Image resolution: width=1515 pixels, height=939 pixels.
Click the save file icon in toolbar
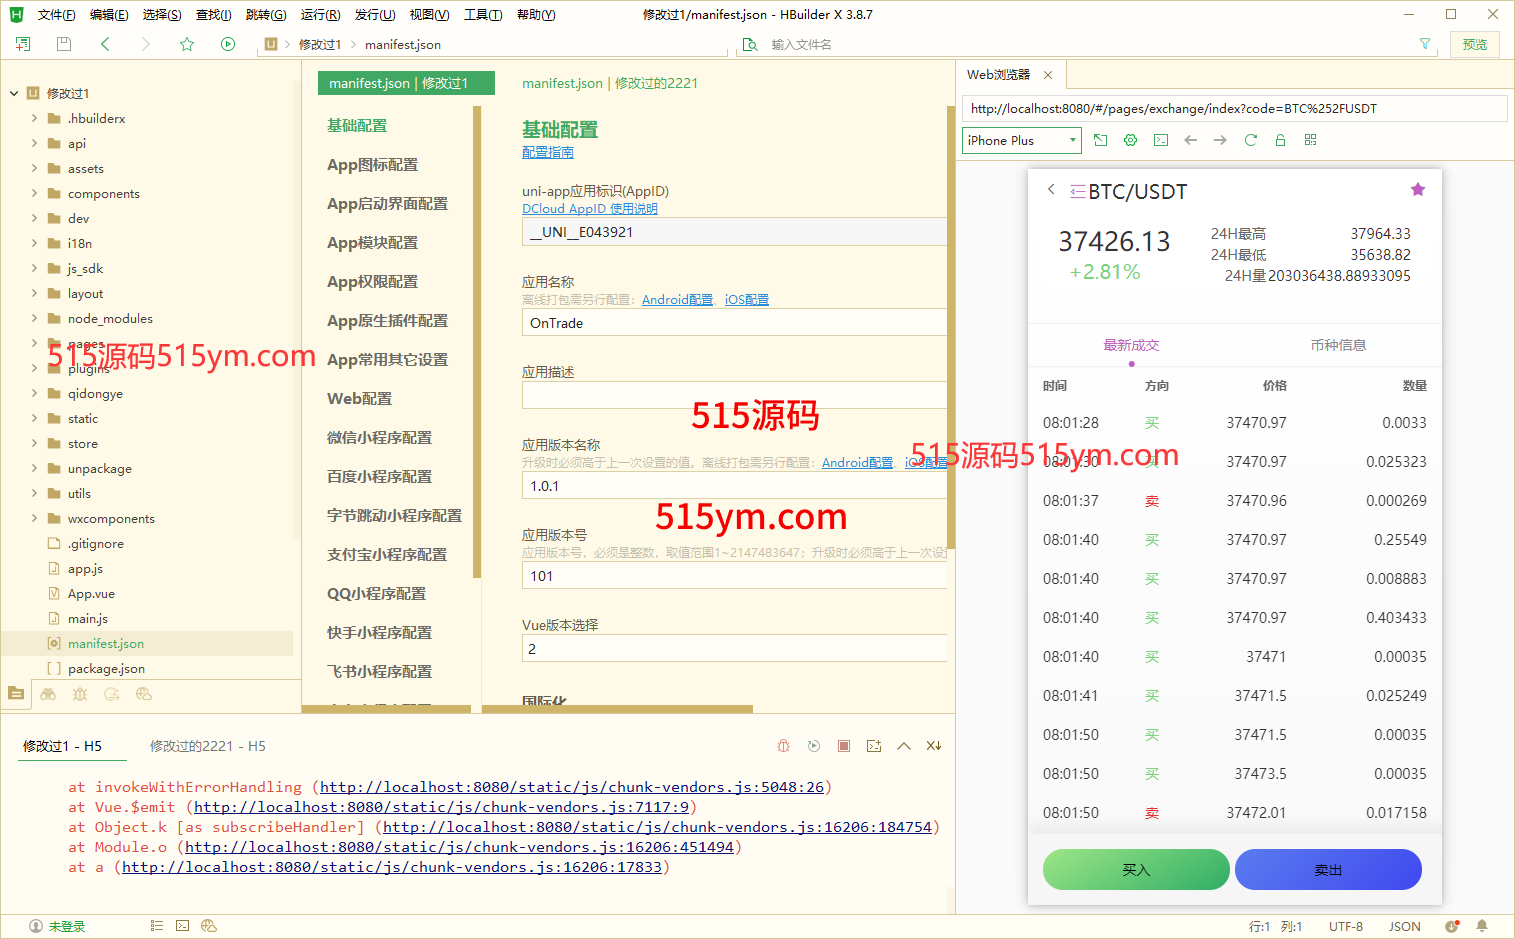pos(64,44)
